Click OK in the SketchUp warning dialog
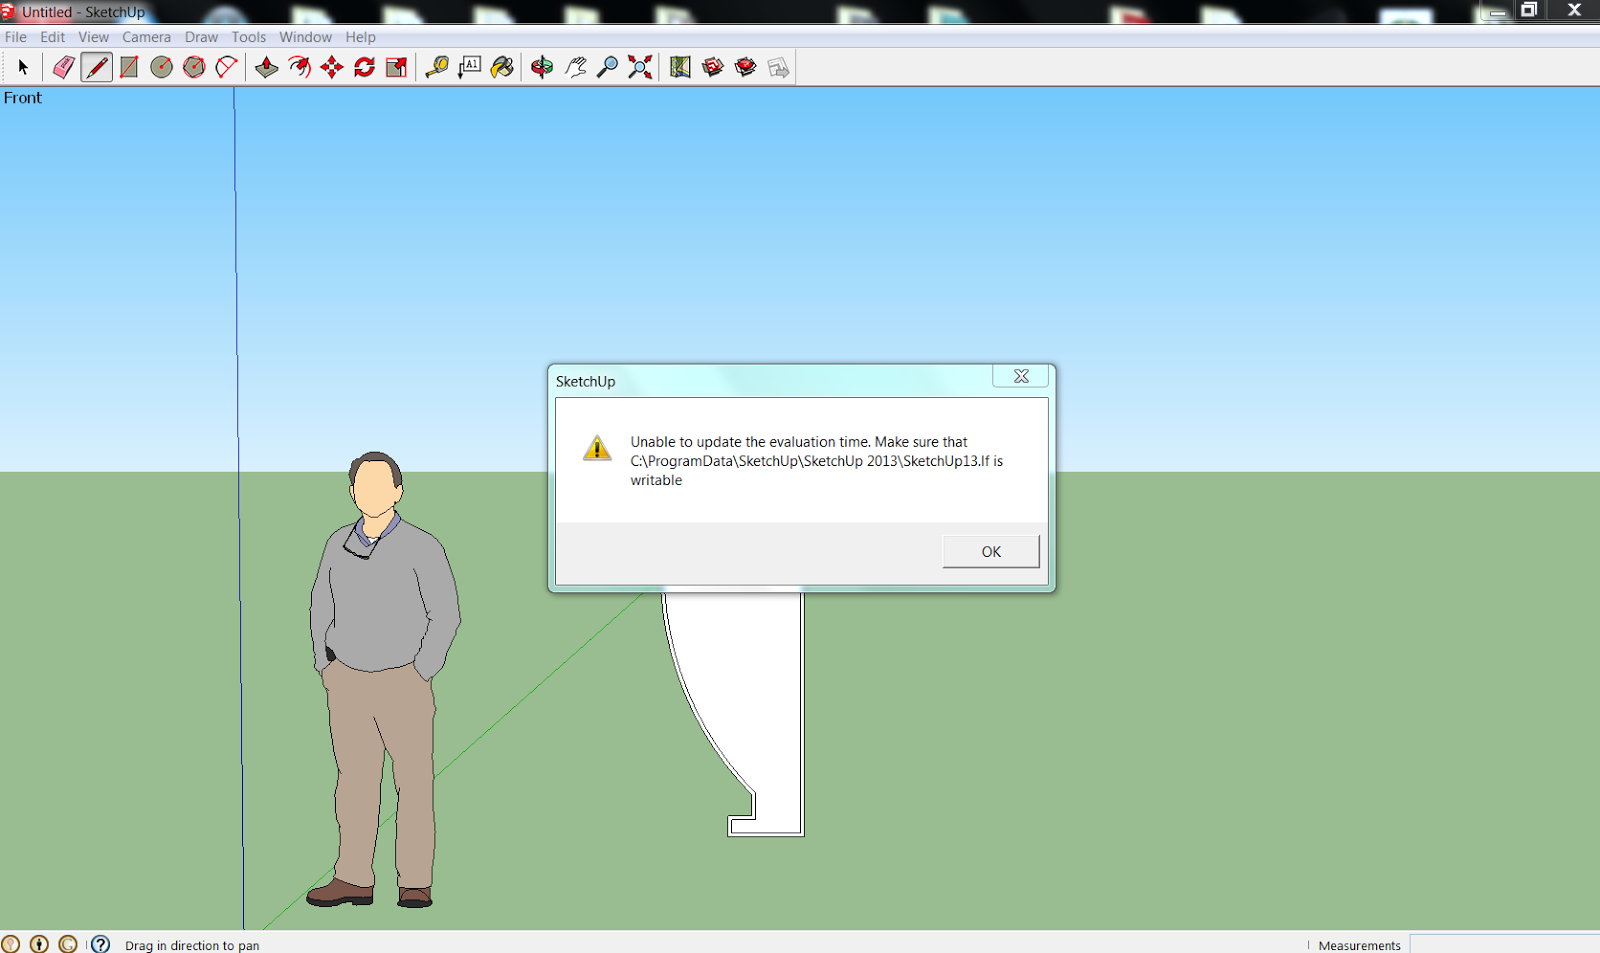This screenshot has width=1600, height=953. click(991, 551)
